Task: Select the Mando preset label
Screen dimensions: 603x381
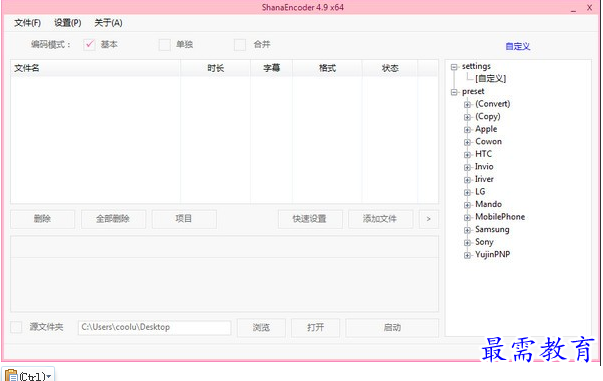Action: coord(488,204)
